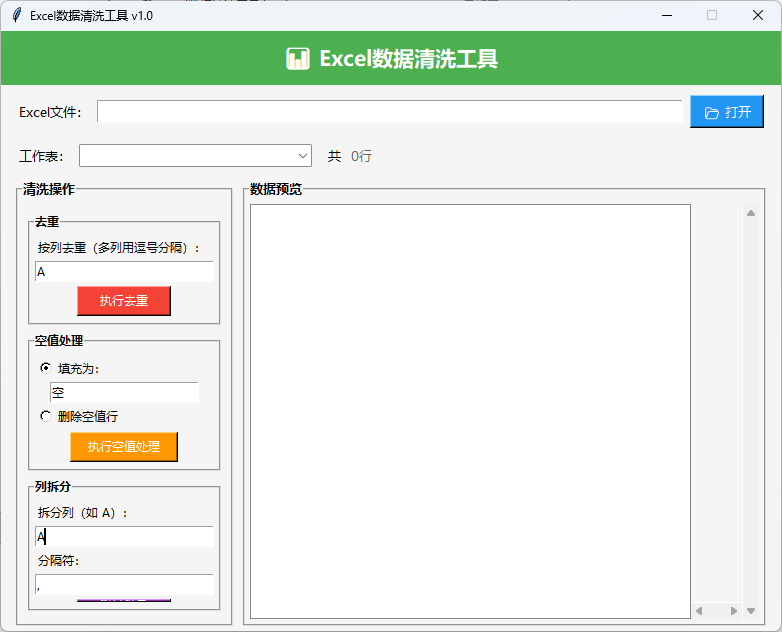Click the 拆分列 column input field
This screenshot has width=782, height=632.
(x=124, y=537)
